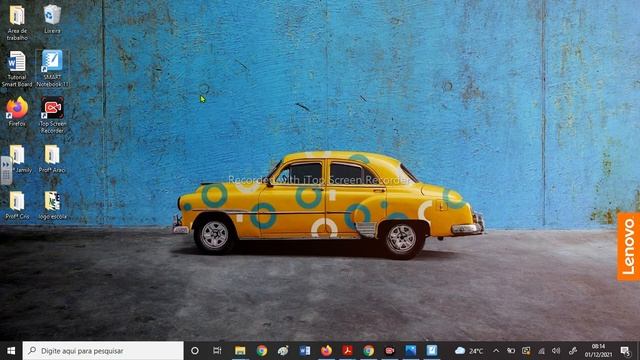640x360 pixels.
Task: Select the Profª Cris folder
Action: [x=17, y=205]
